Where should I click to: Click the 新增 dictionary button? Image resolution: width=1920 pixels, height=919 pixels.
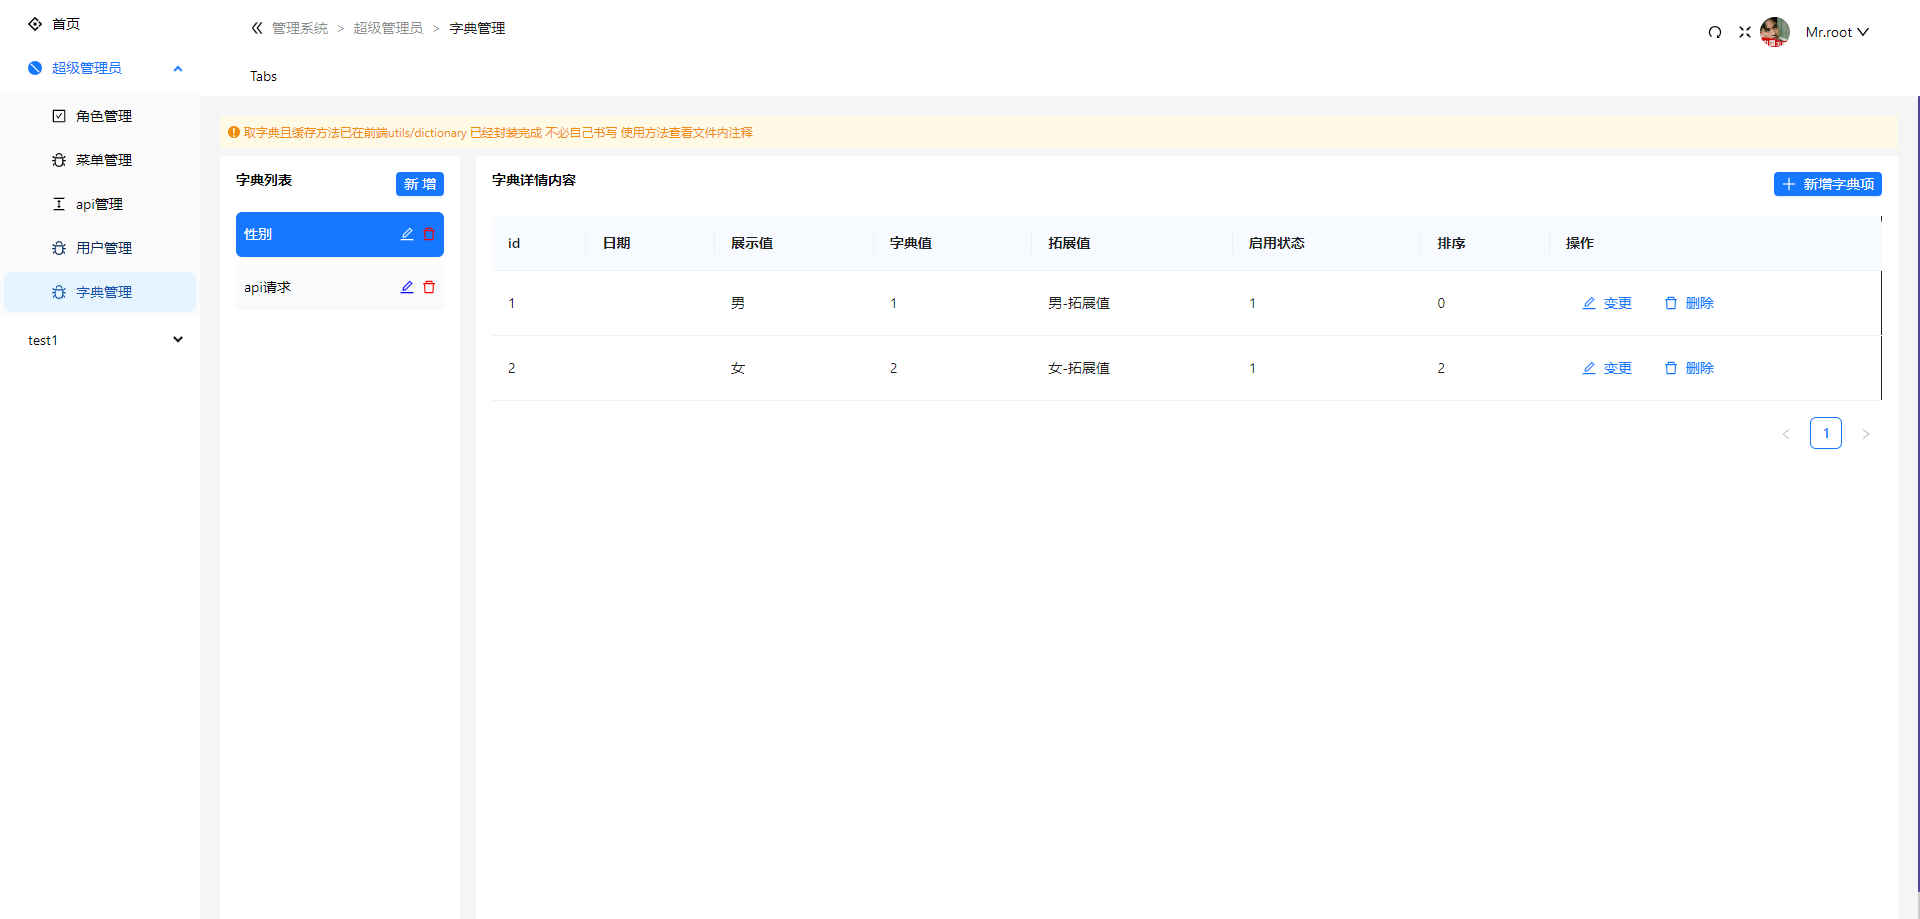[420, 184]
